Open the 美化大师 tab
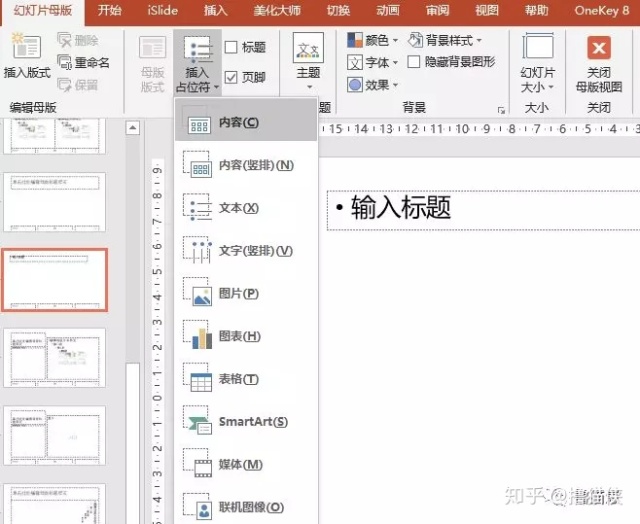This screenshot has width=640, height=524. pyautogui.click(x=277, y=11)
